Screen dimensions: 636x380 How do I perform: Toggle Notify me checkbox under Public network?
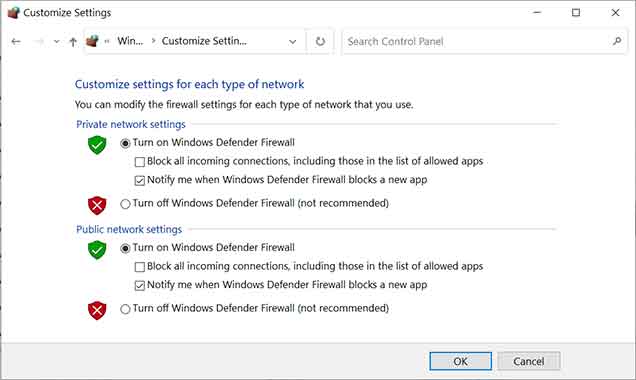[140, 286]
